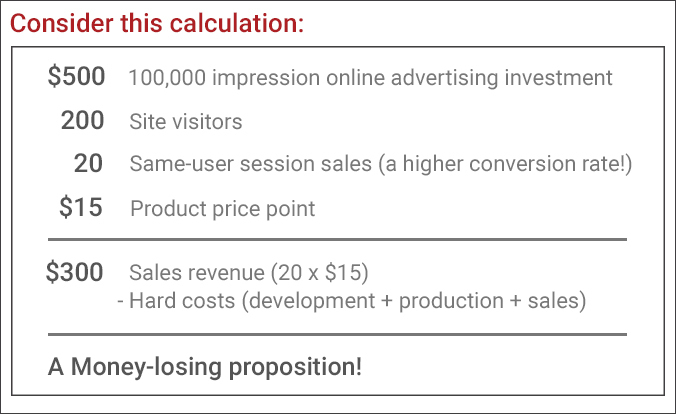Viewport: 676px width, 414px height.
Task: Click the 'Consider this calculation:' heading
Action: click(157, 23)
